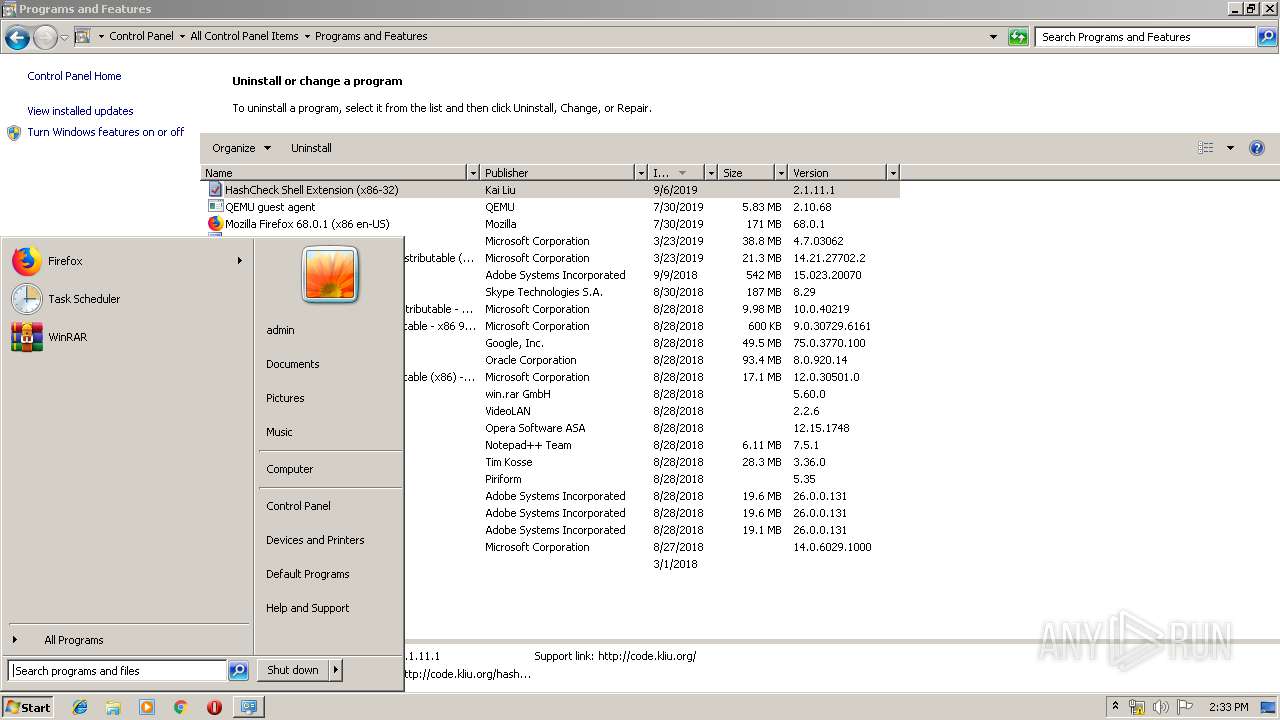Click the Start button

[28, 707]
